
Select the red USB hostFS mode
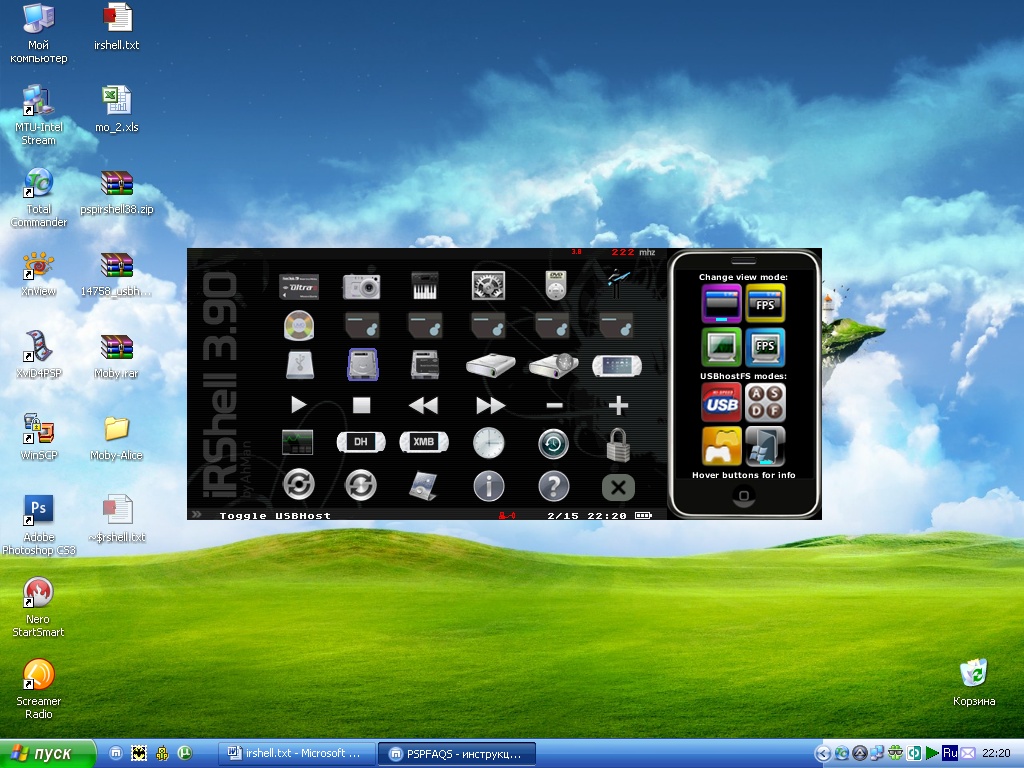coord(721,403)
